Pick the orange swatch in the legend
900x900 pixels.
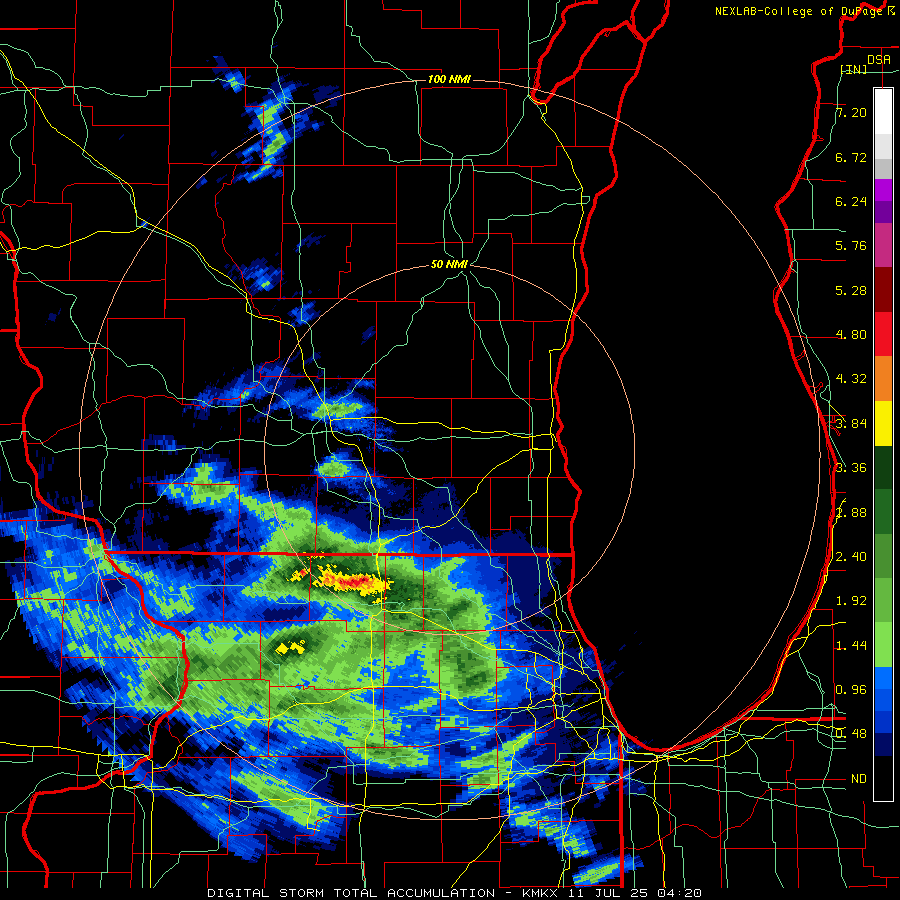(x=883, y=379)
